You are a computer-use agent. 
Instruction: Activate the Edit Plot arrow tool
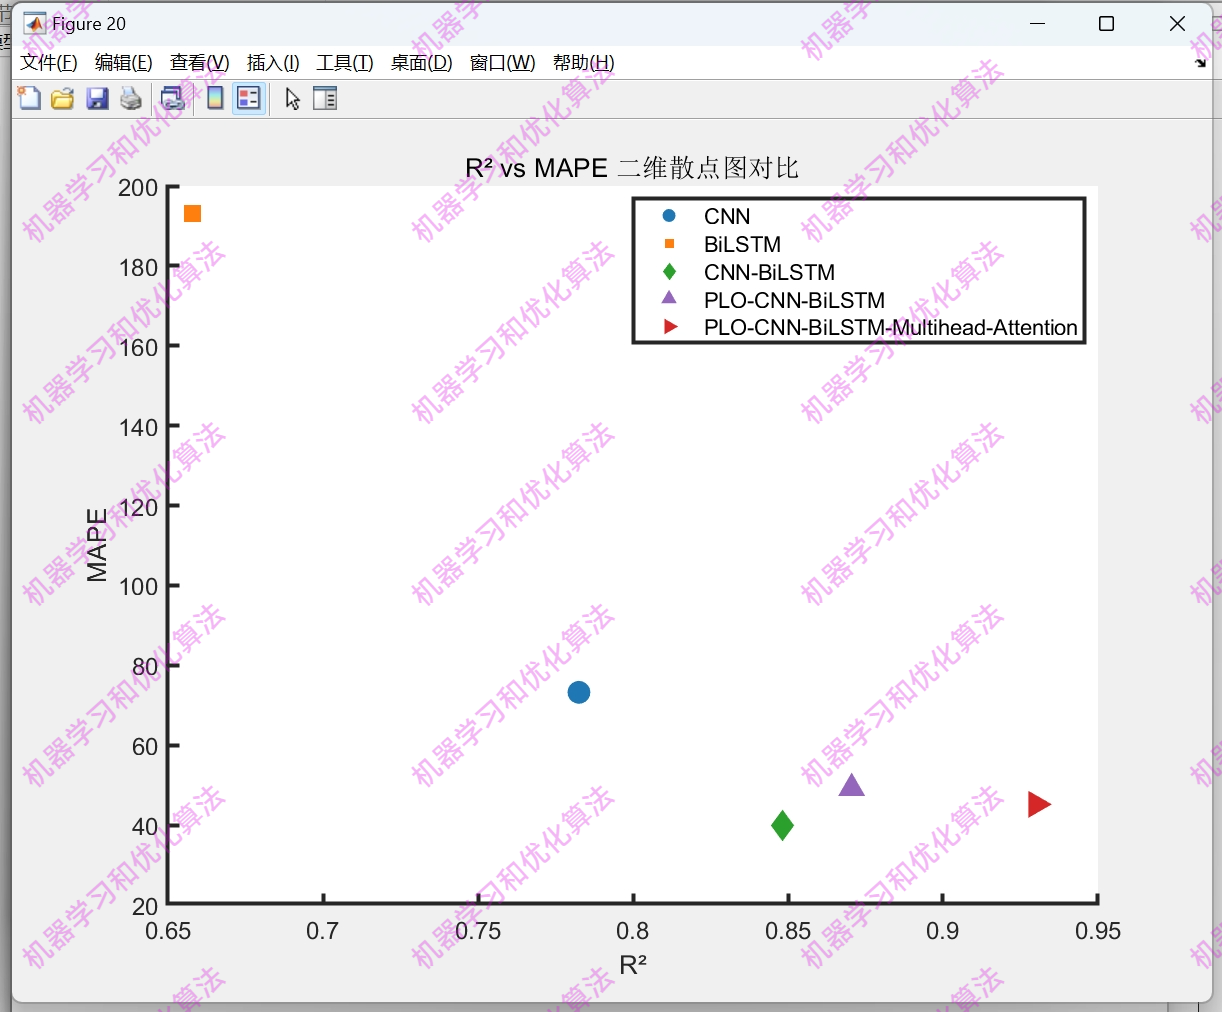tap(292, 98)
